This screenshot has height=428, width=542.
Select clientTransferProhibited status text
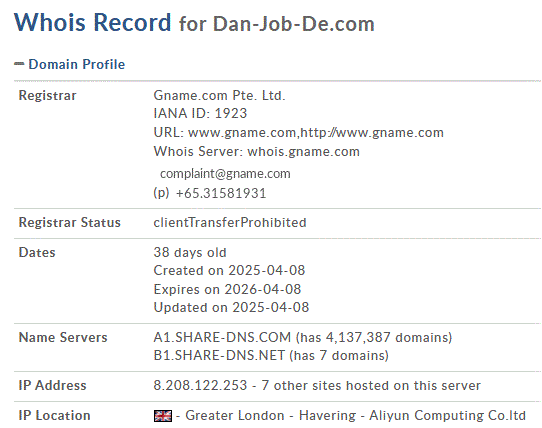click(x=230, y=223)
